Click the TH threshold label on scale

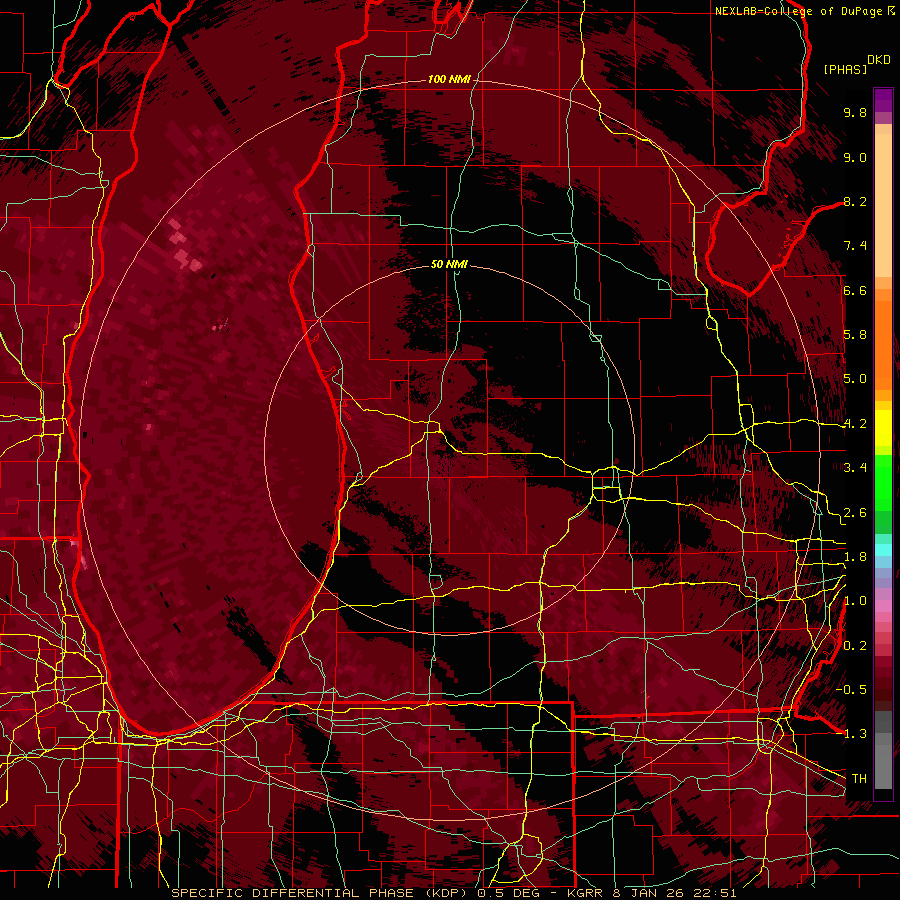pyautogui.click(x=859, y=778)
